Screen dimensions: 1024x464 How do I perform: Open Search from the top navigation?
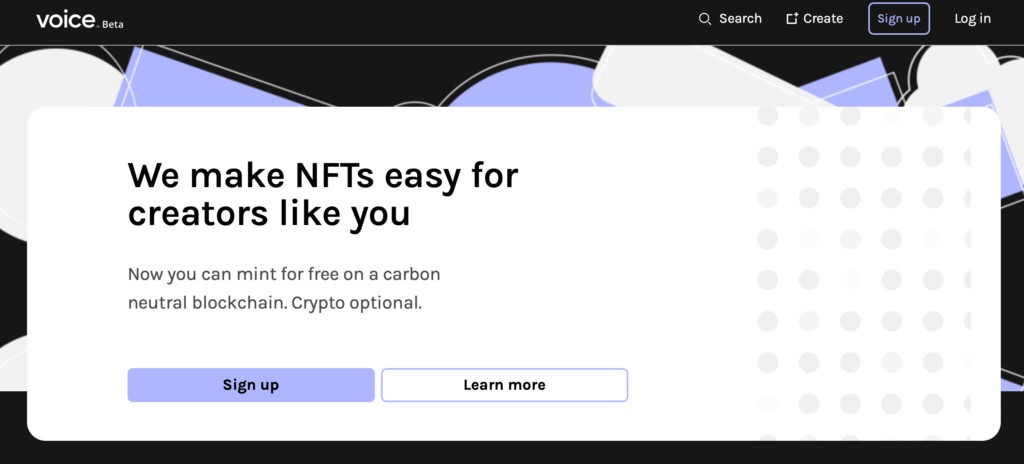pos(740,19)
